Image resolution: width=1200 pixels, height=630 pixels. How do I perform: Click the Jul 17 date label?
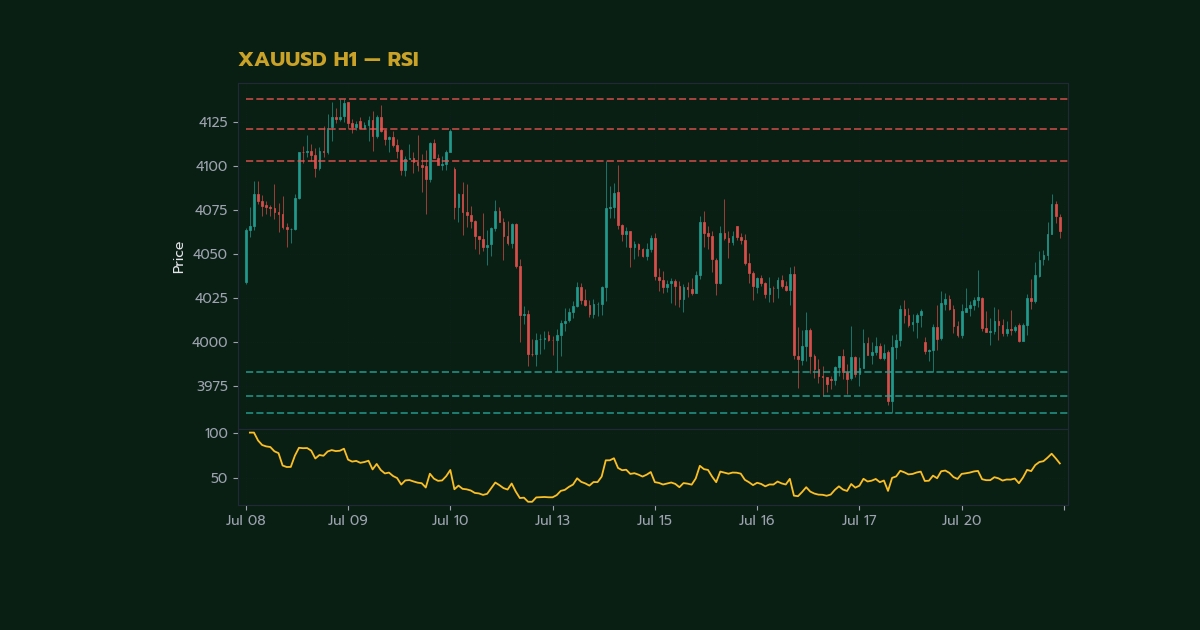(859, 521)
